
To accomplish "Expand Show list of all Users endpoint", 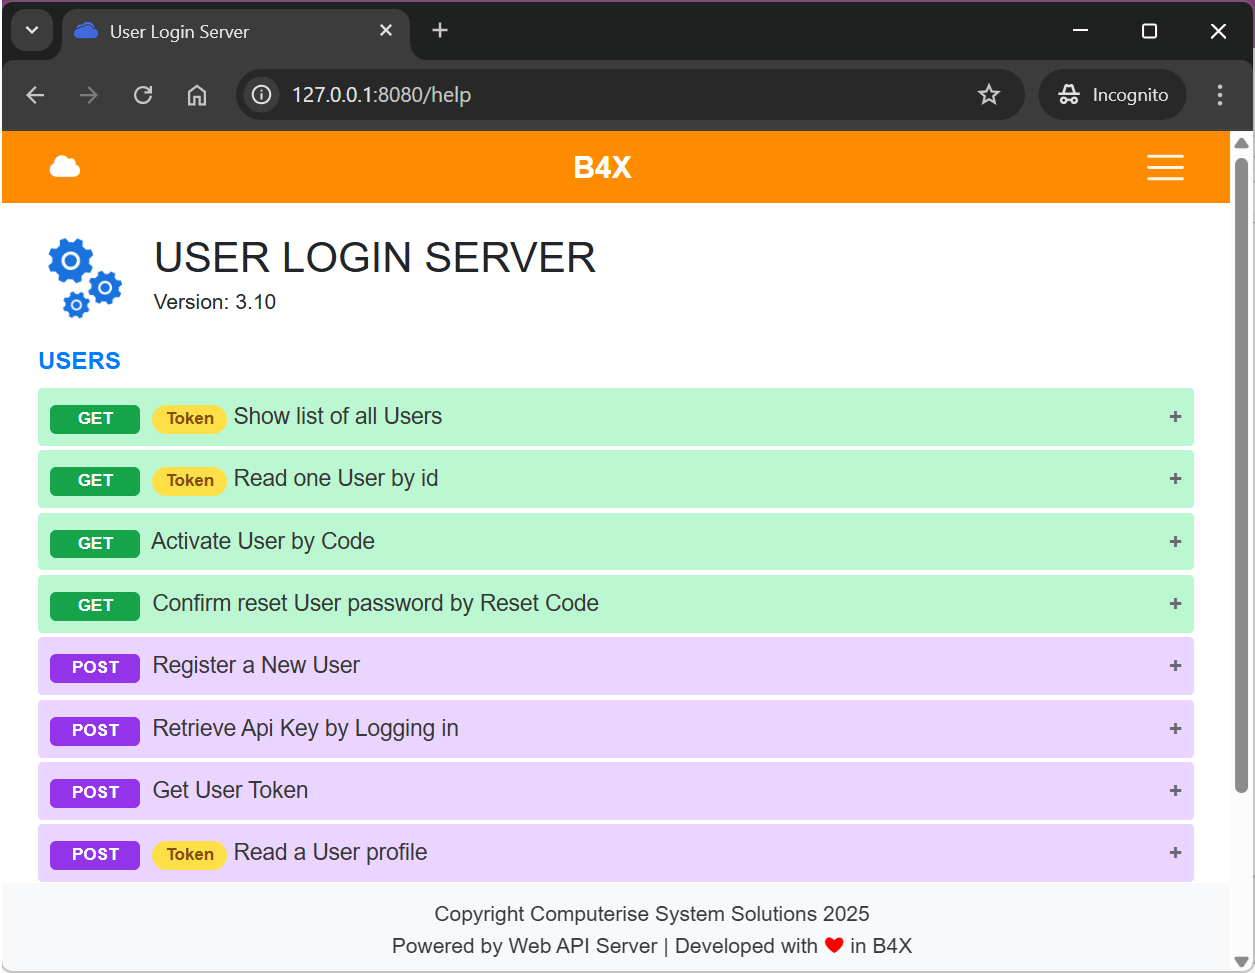I will 1175,417.
